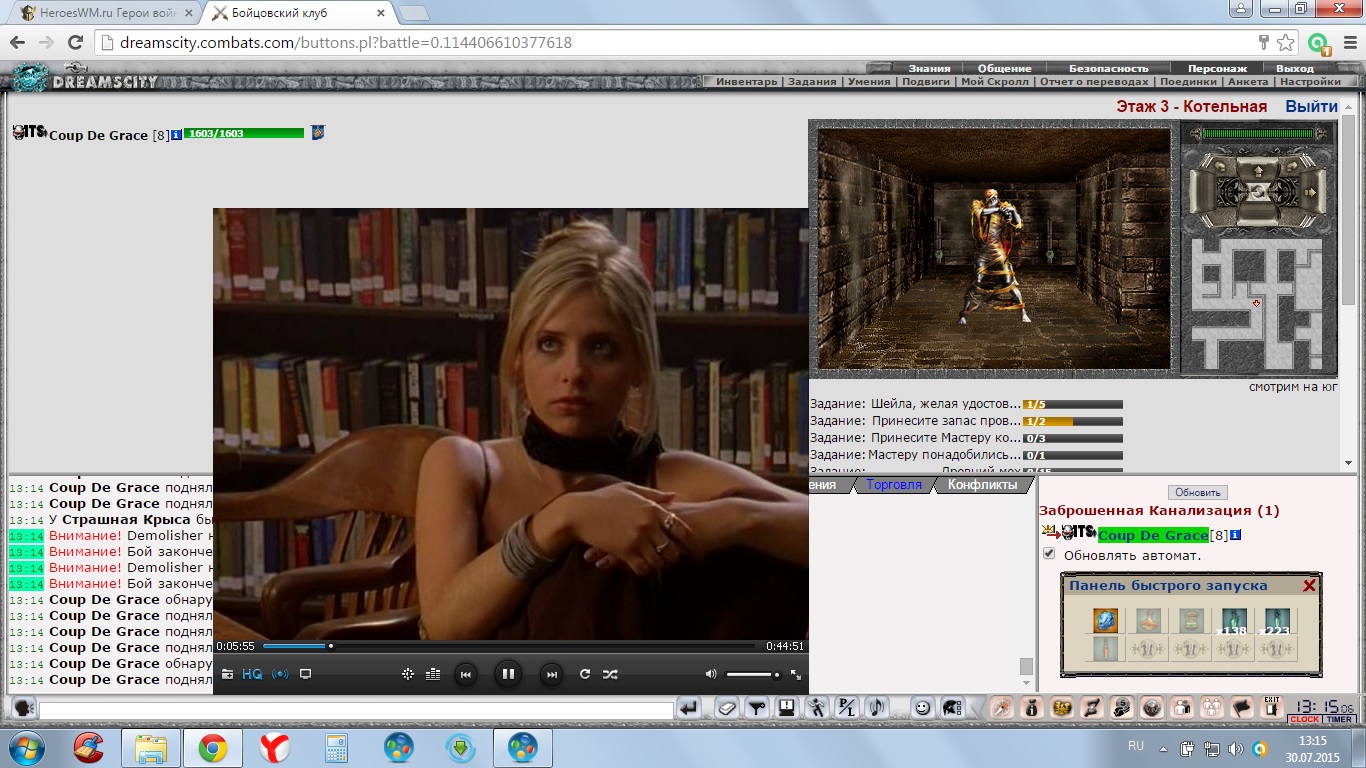The height and width of the screenshot is (768, 1366).
Task: Toggle 'Обновлять автомат.' checkbox
Action: point(1049,553)
